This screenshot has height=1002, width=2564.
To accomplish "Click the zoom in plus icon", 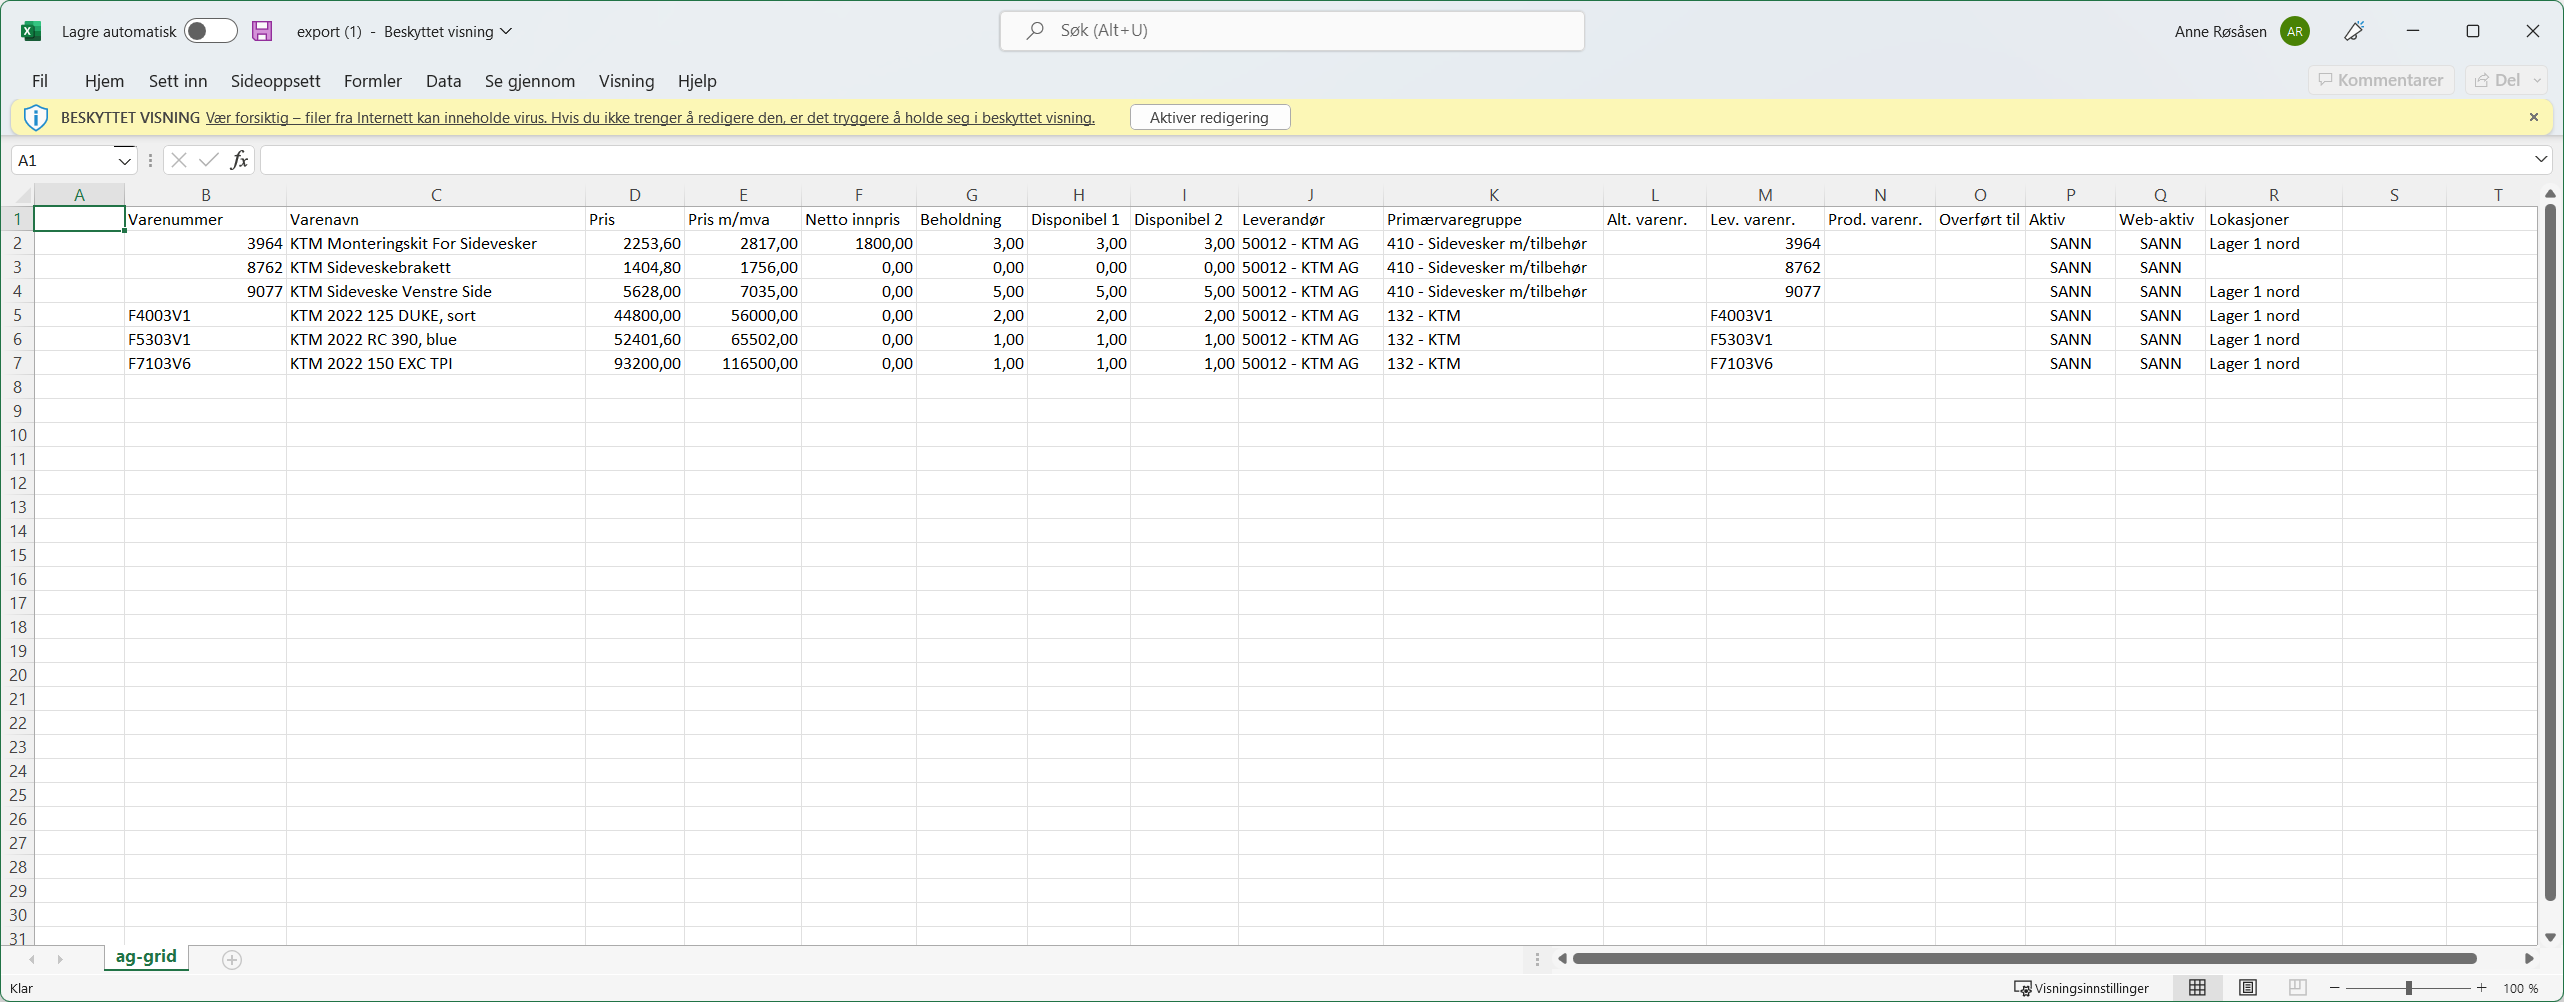I will click(2481, 988).
